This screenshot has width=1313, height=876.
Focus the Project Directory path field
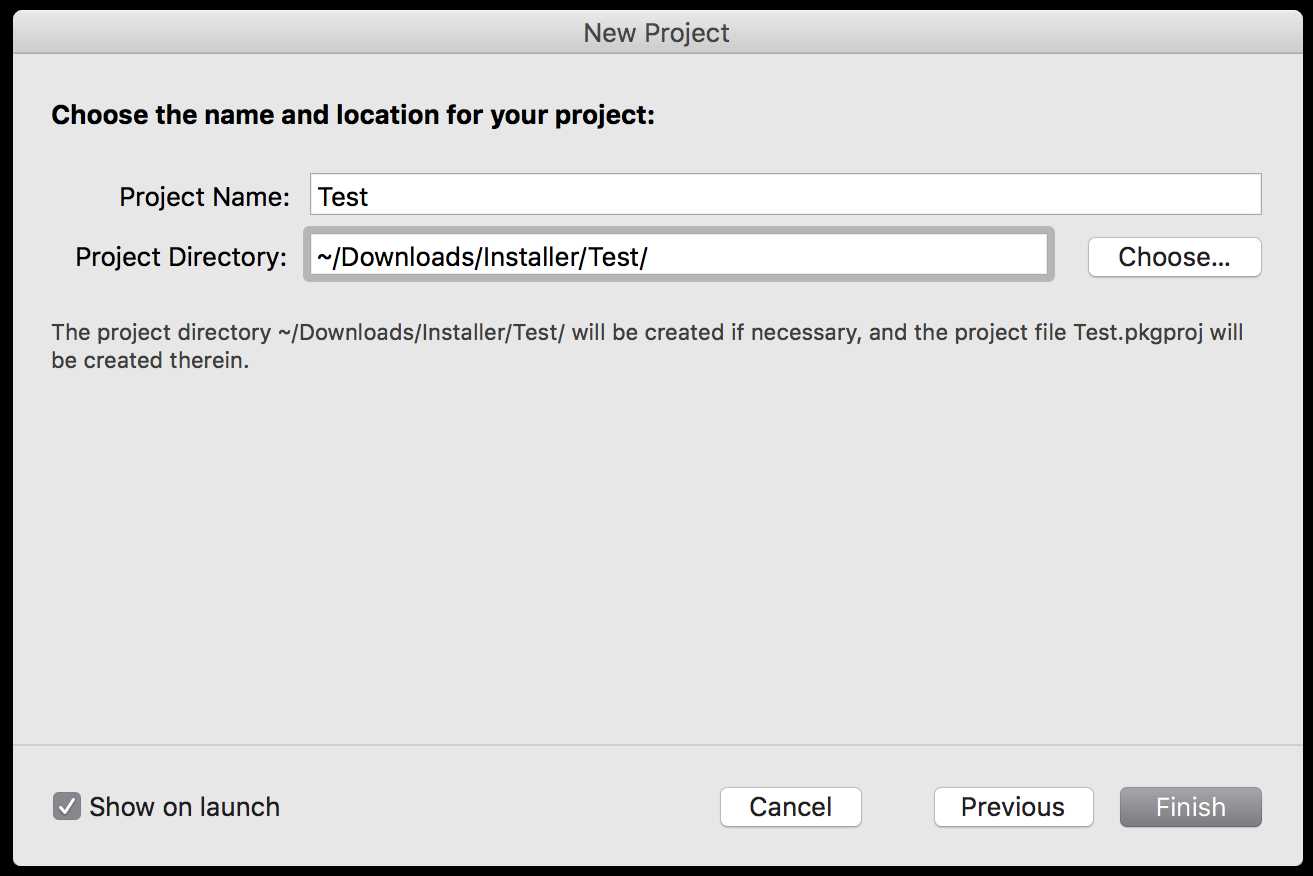679,256
